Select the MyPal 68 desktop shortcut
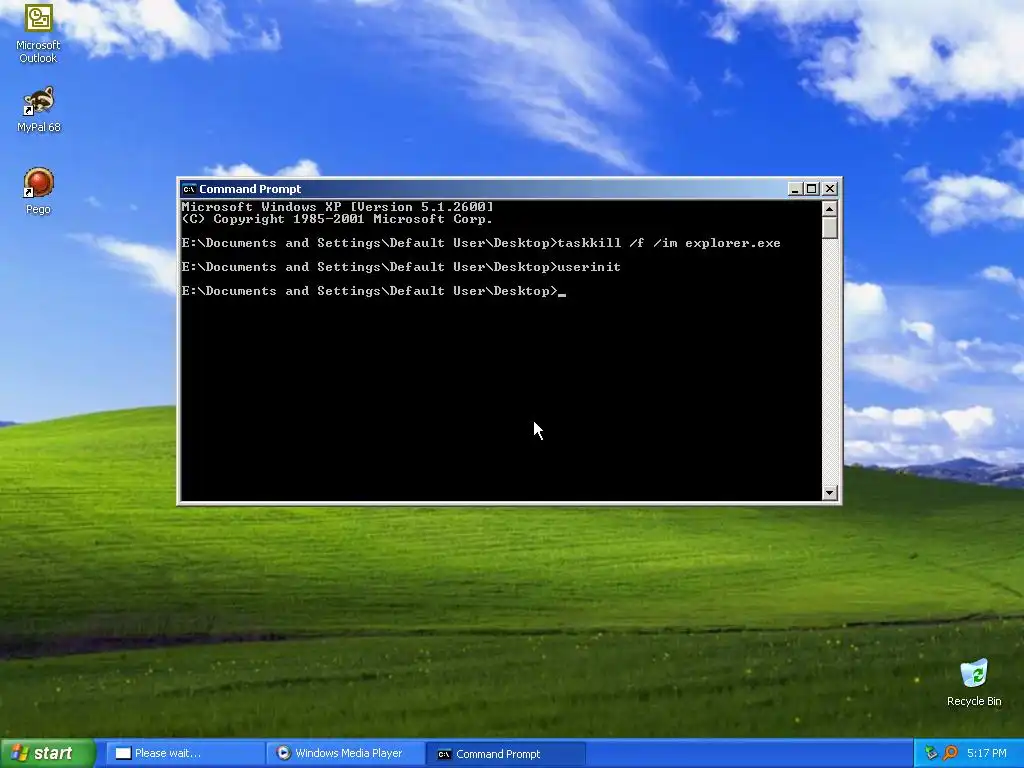This screenshot has height=768, width=1024. click(x=38, y=110)
